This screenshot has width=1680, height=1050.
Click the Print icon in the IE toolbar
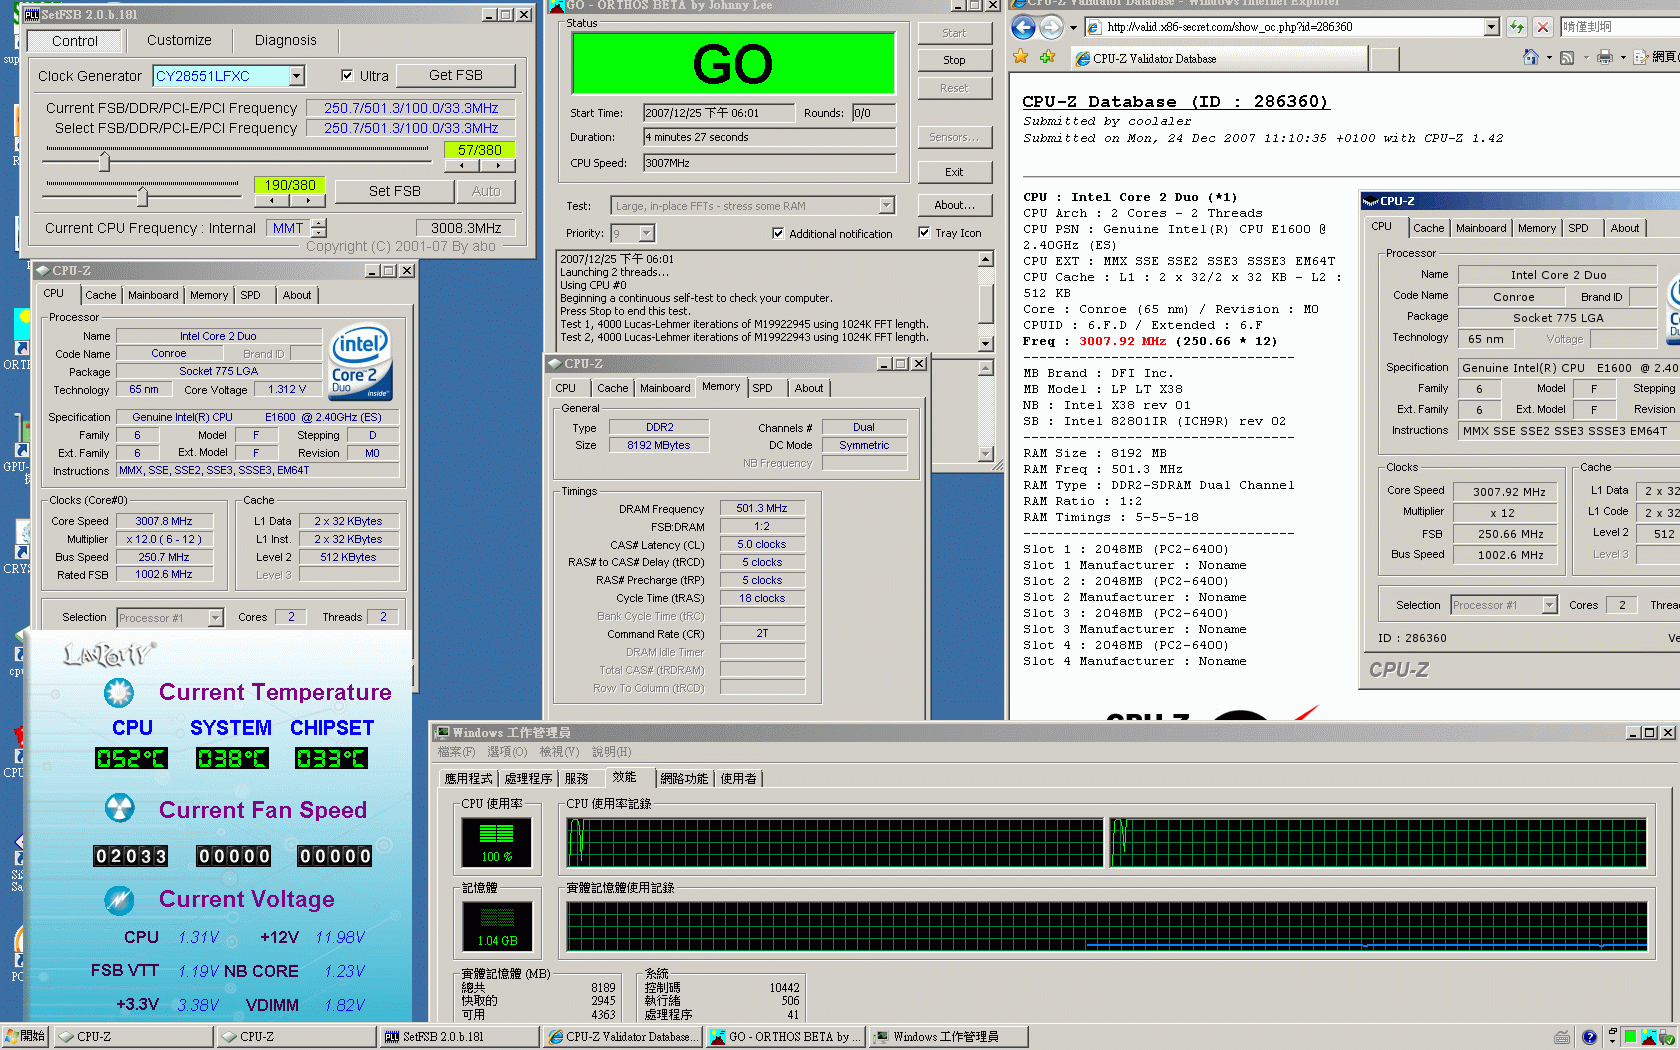point(1604,57)
